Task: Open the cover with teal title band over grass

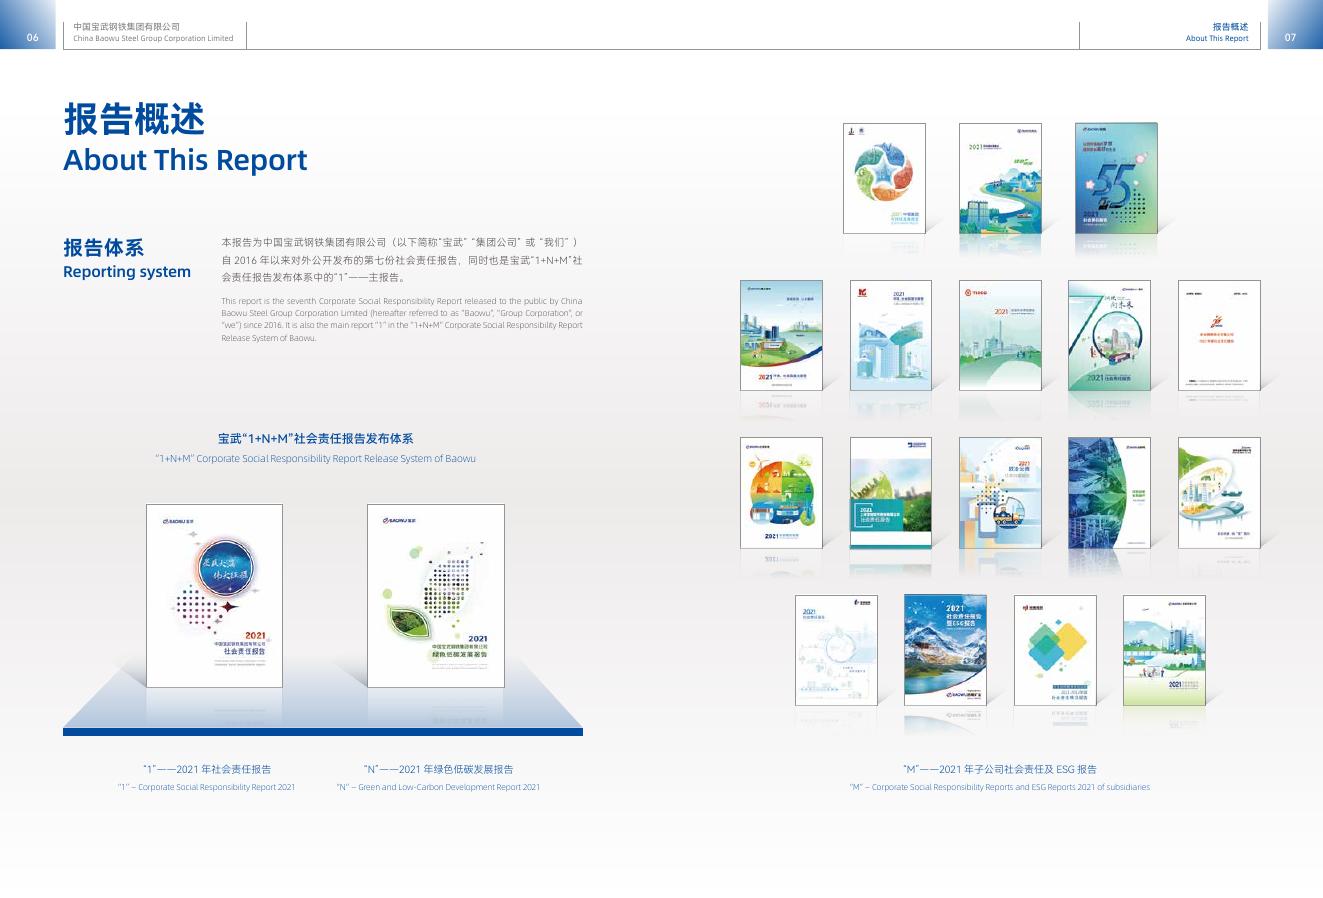Action: click(890, 492)
